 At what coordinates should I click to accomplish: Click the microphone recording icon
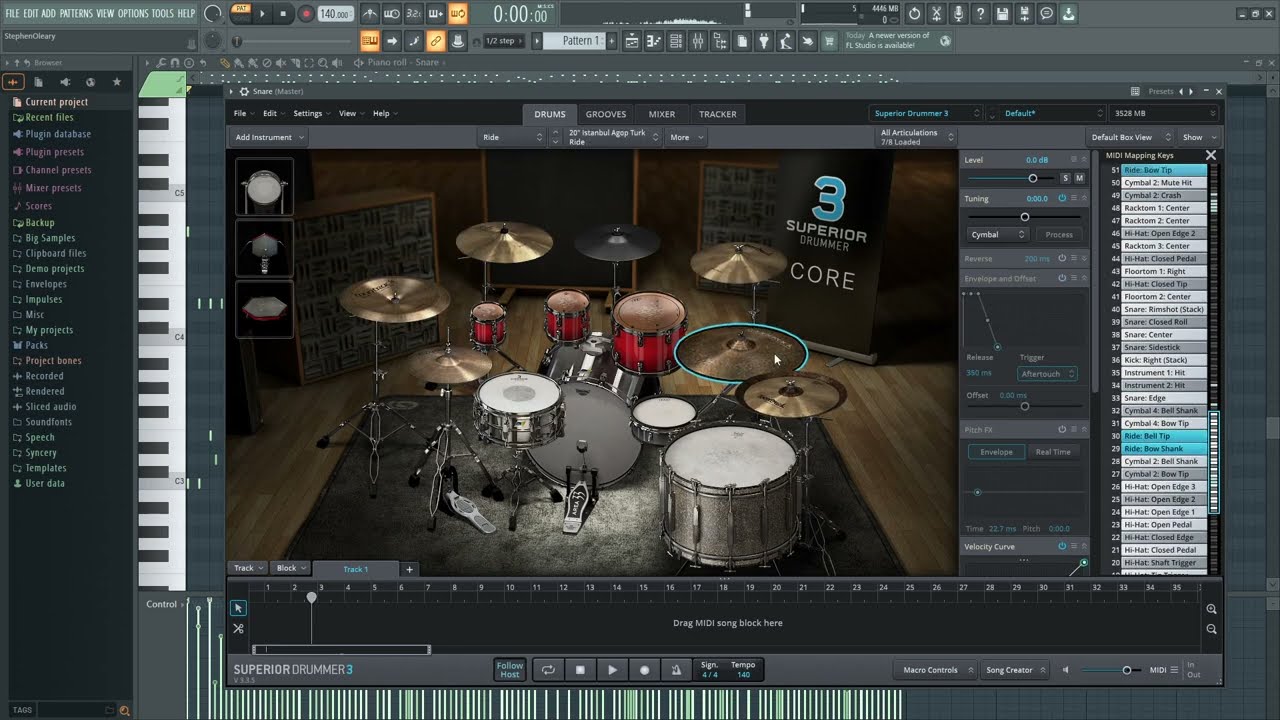click(959, 14)
